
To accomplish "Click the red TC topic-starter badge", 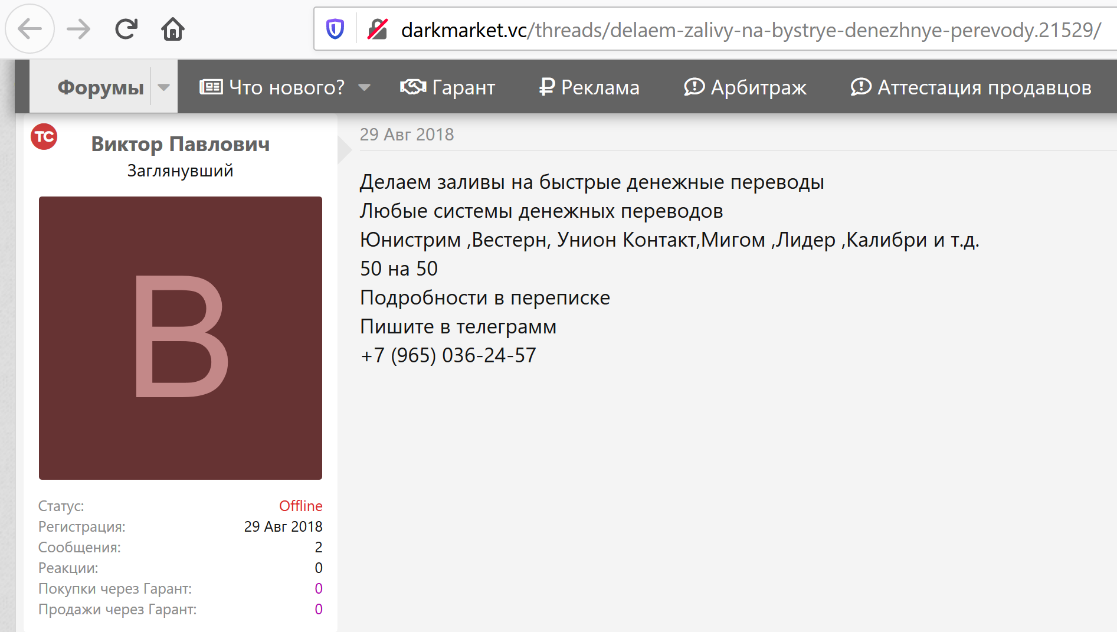I will coord(44,137).
